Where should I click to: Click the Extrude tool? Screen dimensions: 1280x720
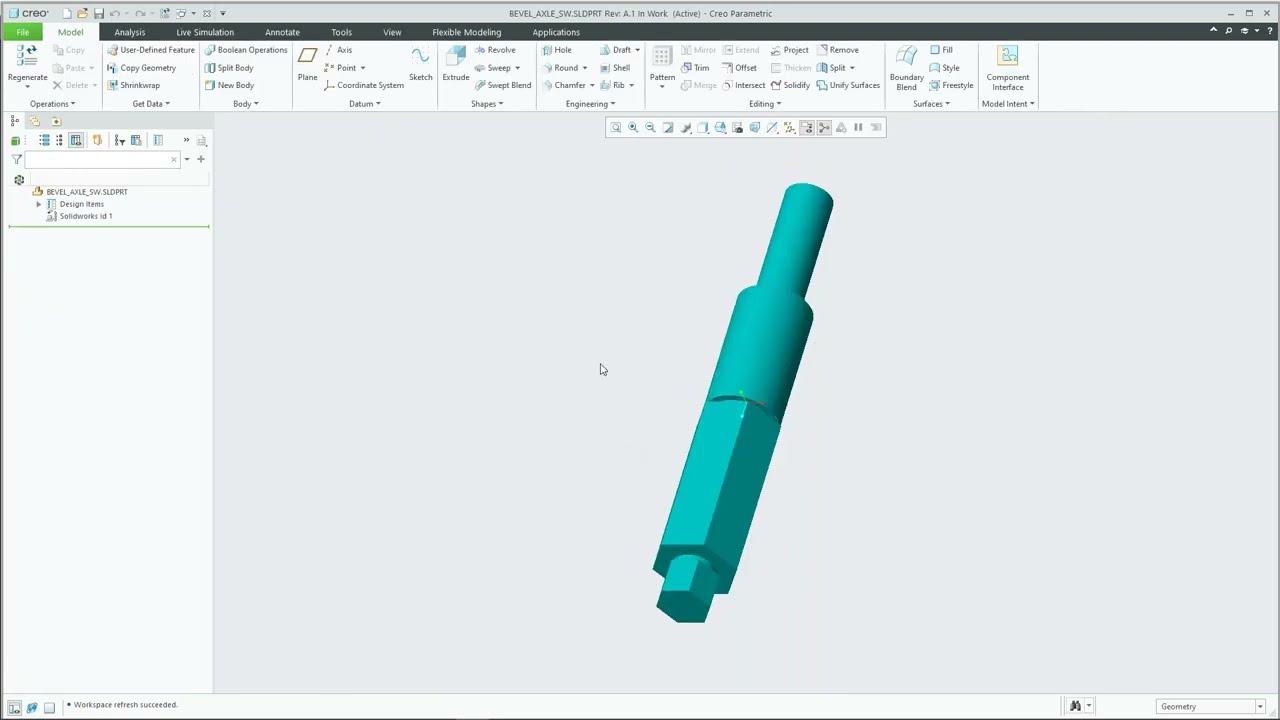(456, 63)
